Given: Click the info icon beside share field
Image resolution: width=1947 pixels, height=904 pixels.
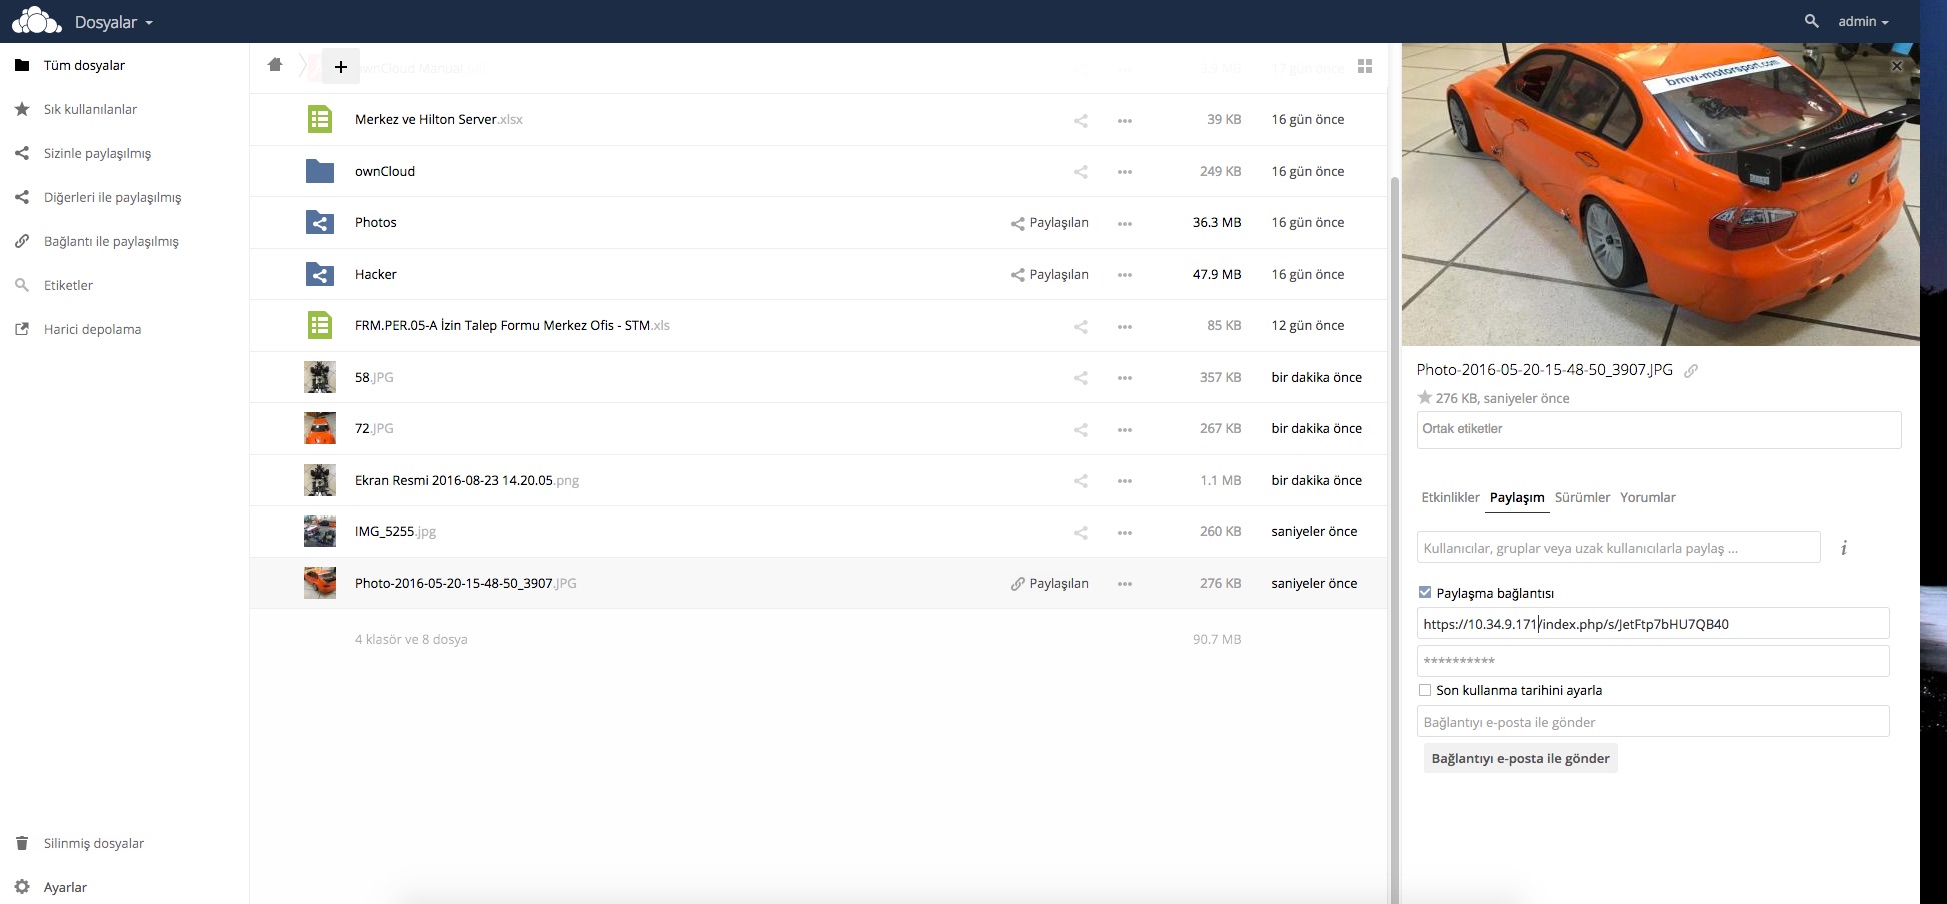Looking at the screenshot, I should [1843, 548].
